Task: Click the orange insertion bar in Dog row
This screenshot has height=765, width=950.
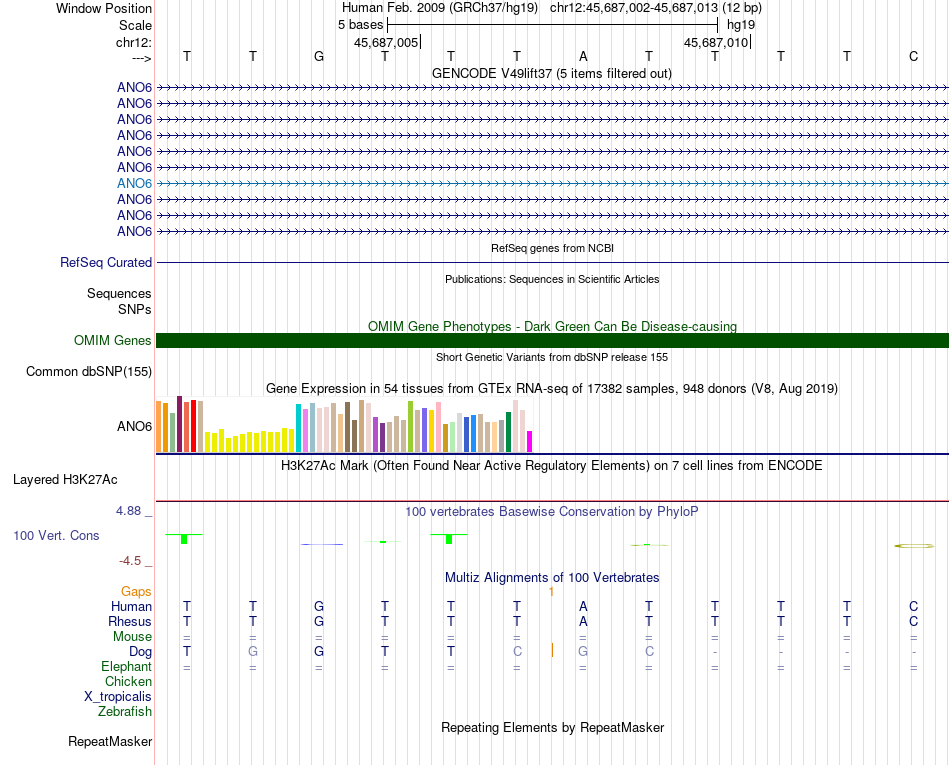Action: point(552,651)
